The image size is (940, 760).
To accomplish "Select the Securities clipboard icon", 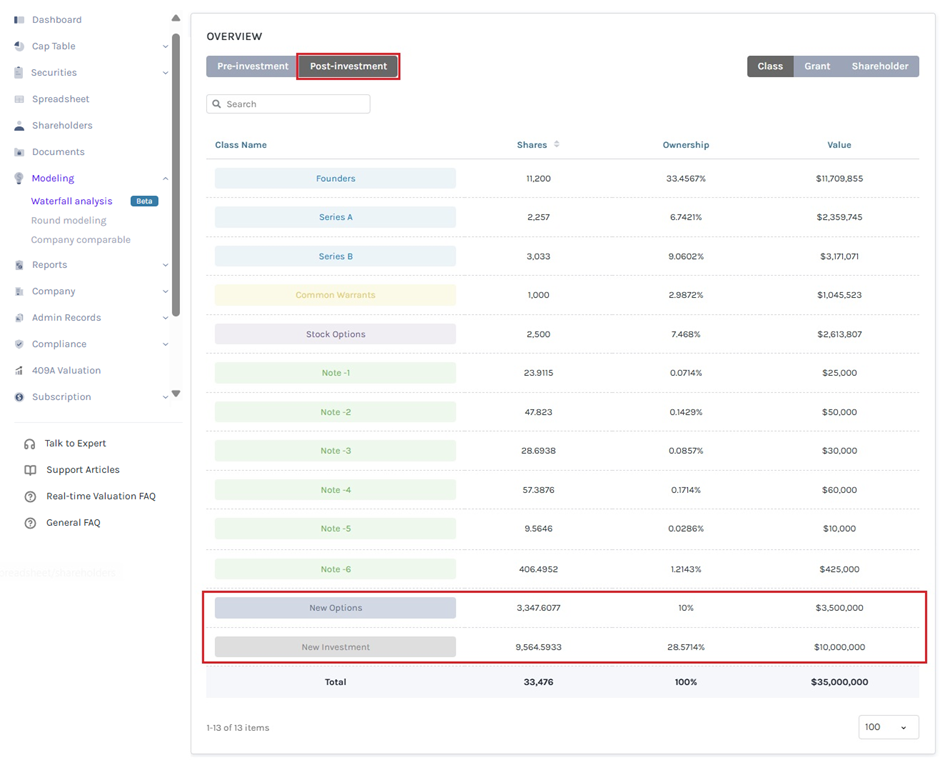I will pos(19,73).
